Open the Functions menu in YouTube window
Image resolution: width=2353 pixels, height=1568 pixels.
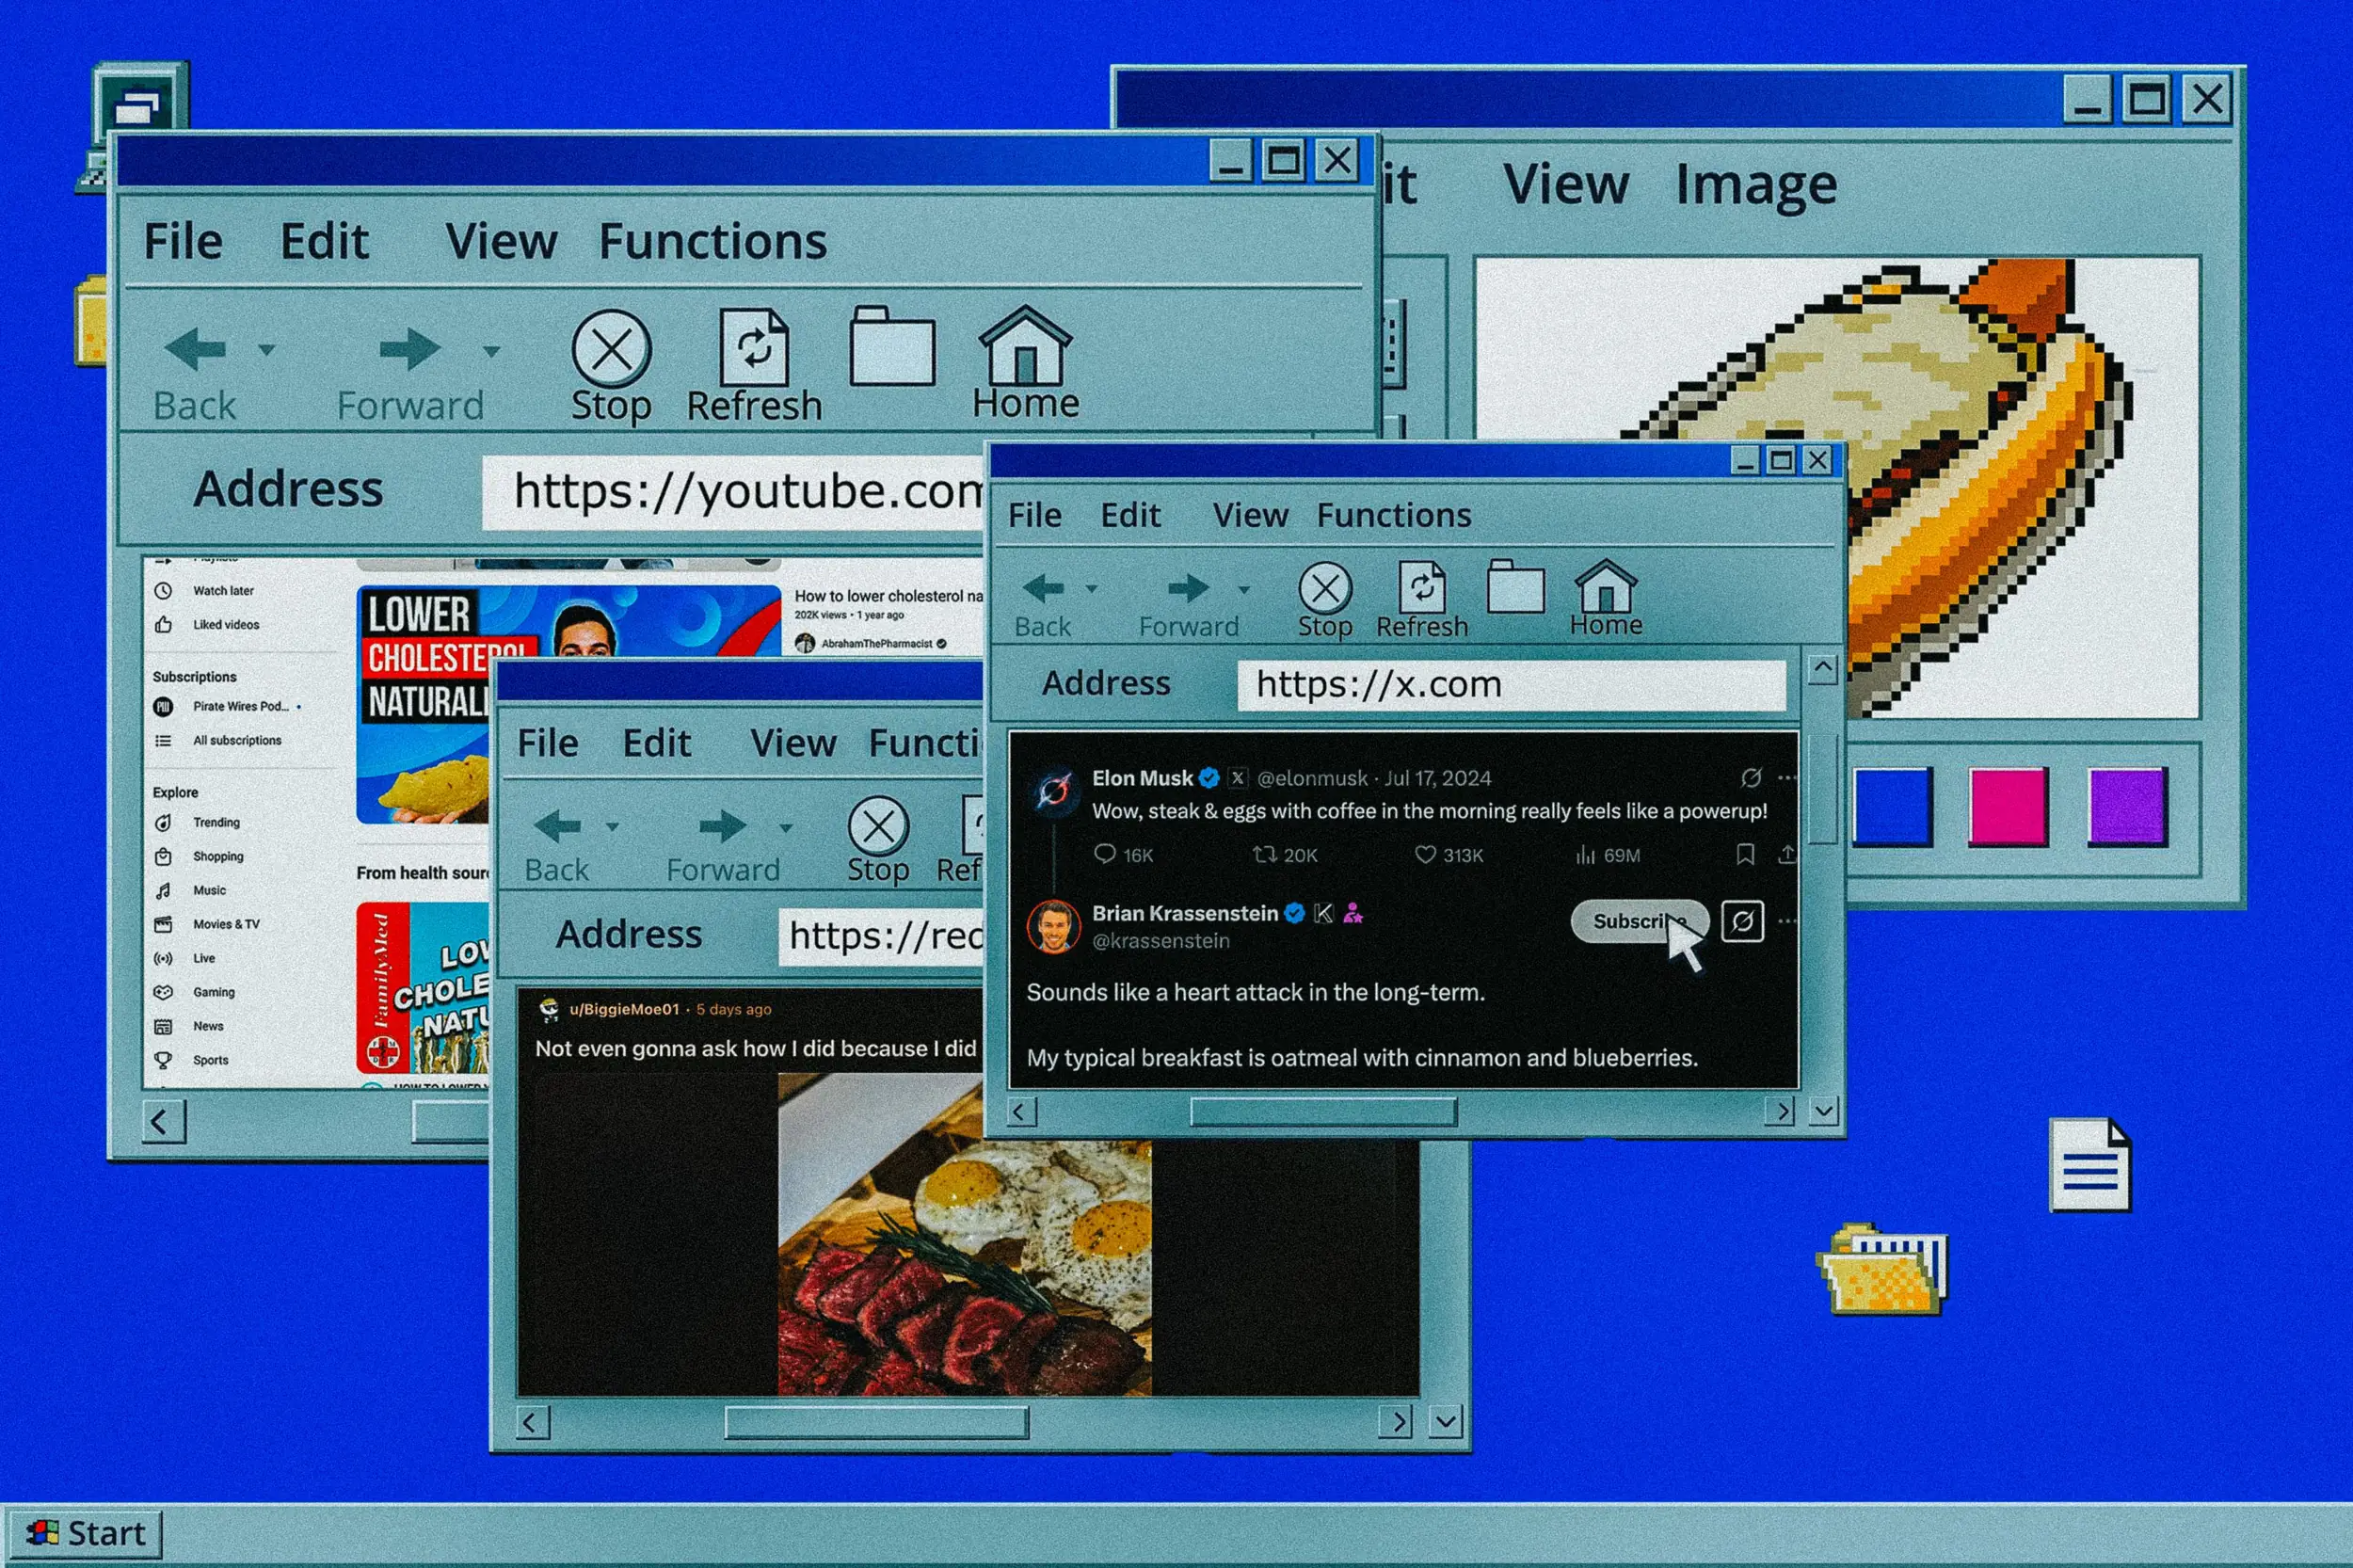712,242
